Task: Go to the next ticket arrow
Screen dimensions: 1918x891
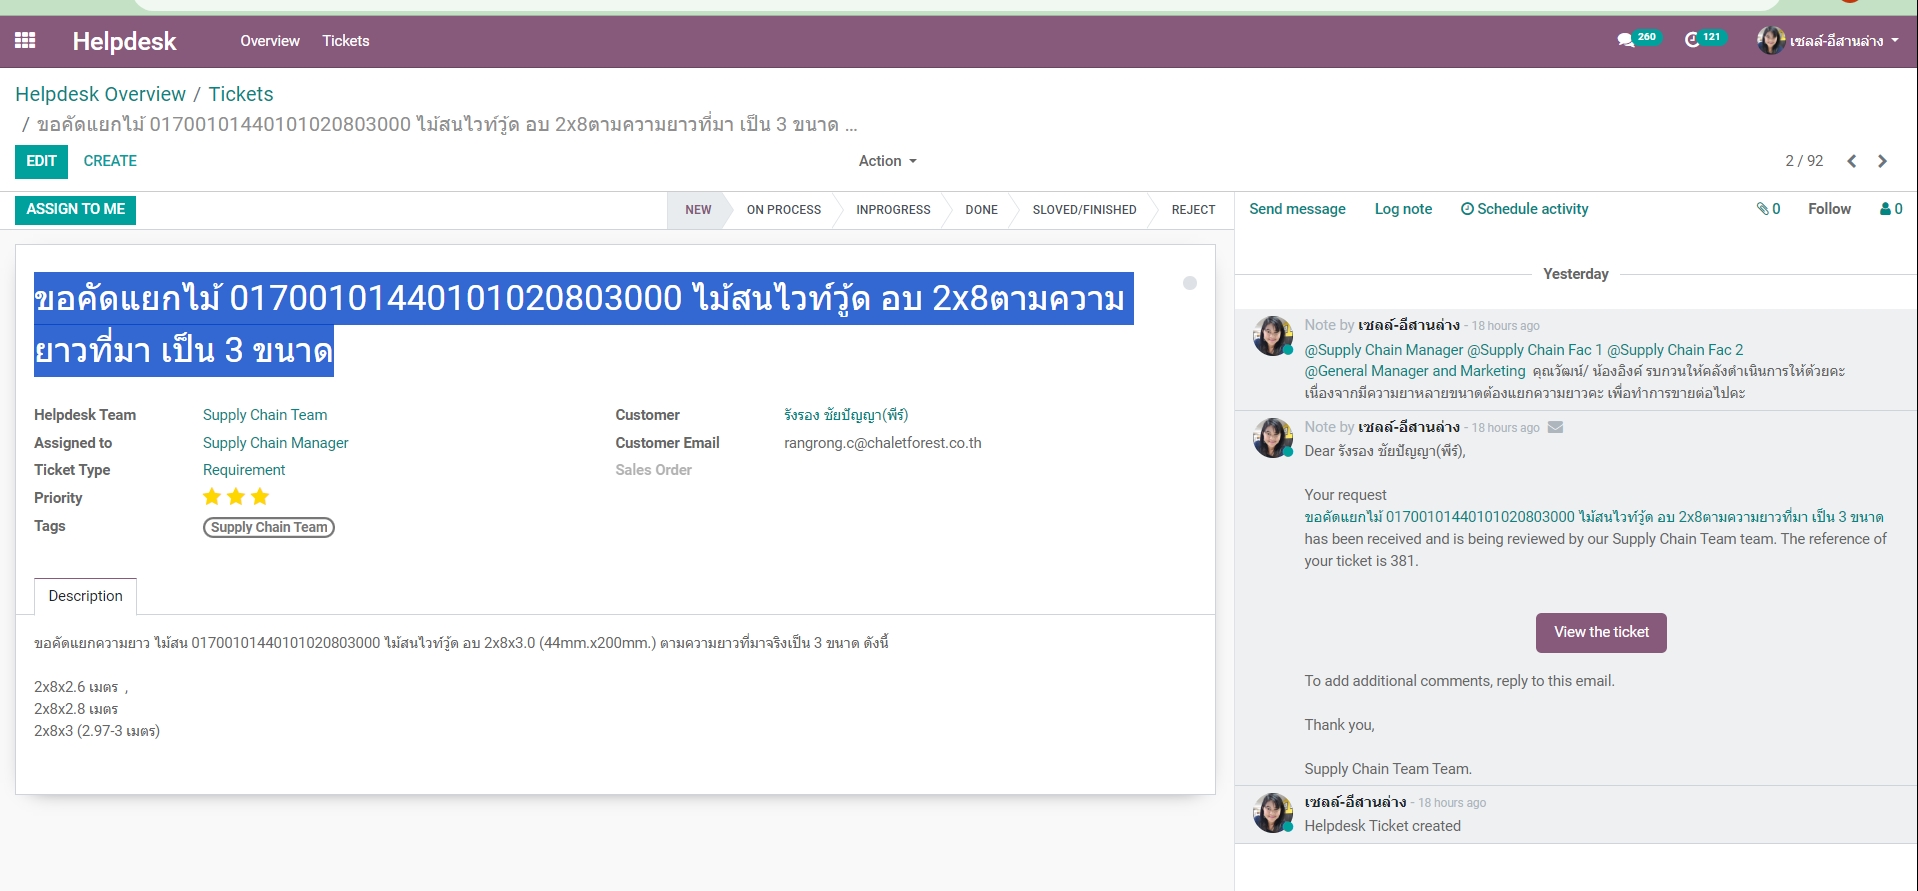Action: [x=1882, y=161]
